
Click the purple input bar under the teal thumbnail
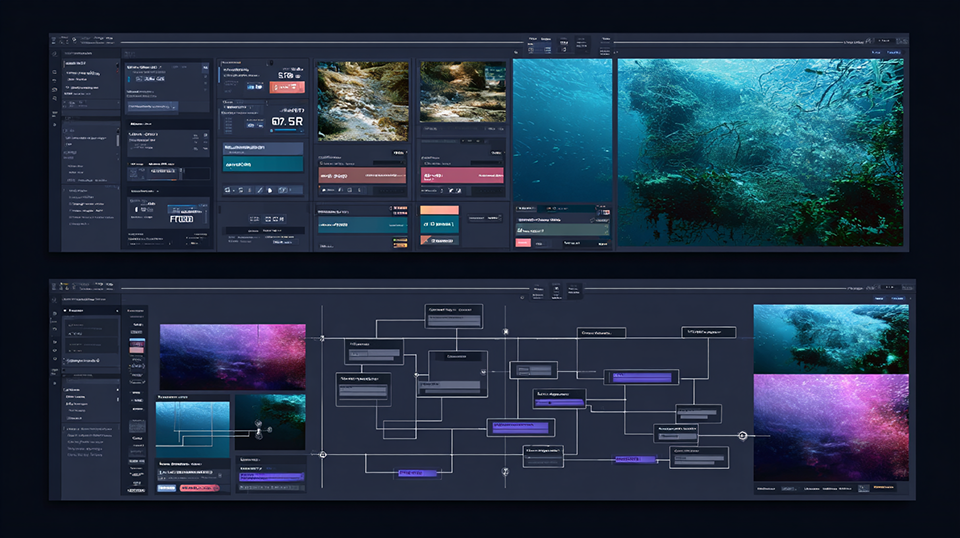[272, 477]
